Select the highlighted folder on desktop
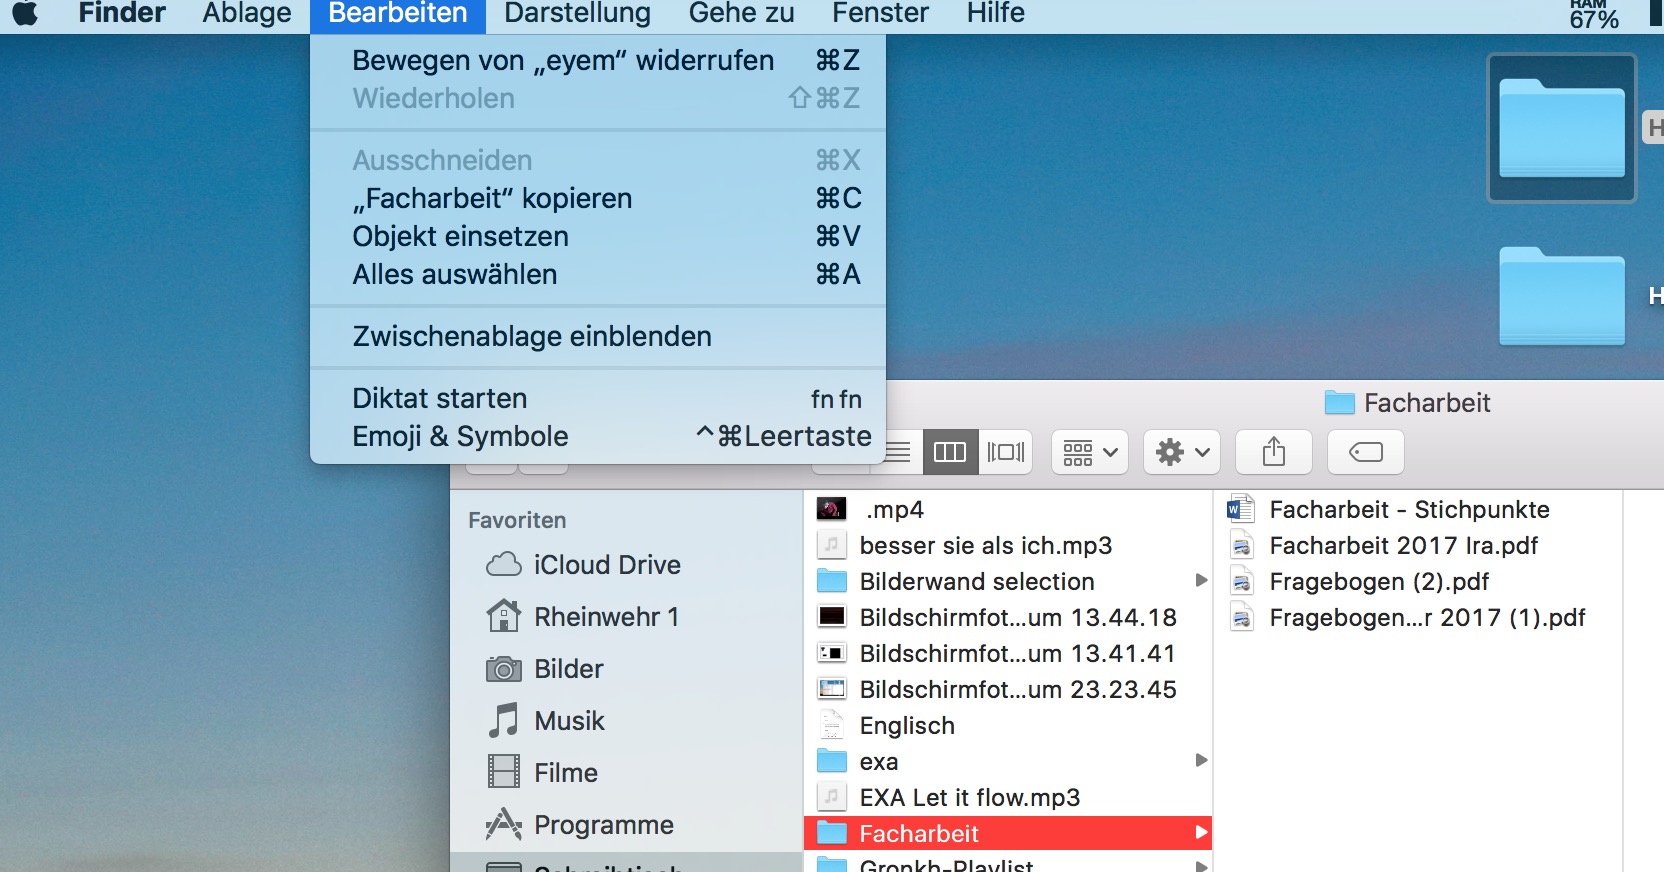The height and width of the screenshot is (872, 1664). coord(1561,128)
